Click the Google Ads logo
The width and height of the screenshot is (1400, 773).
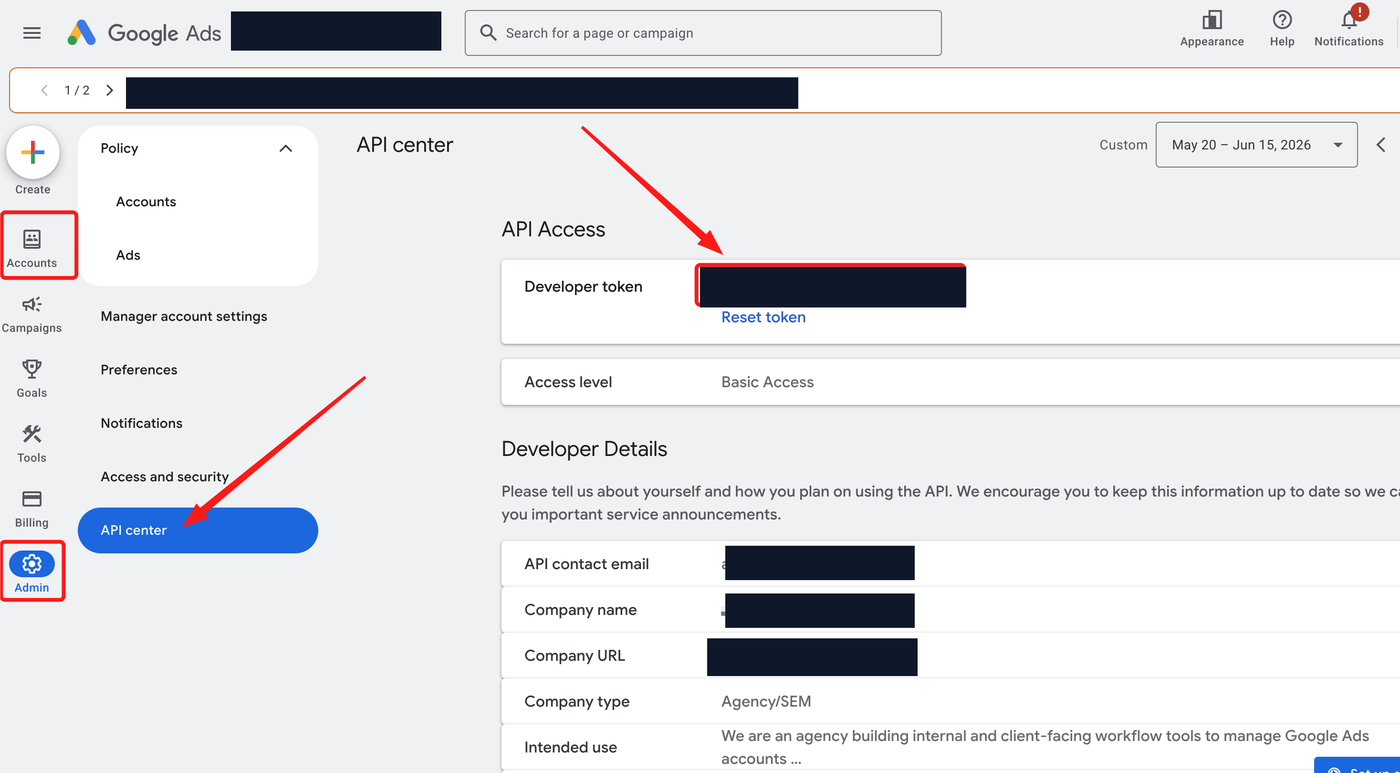click(144, 33)
